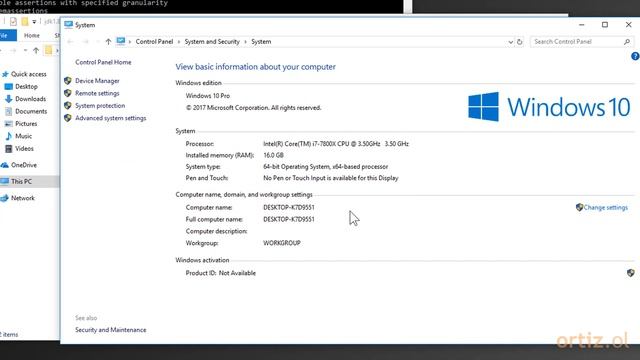Click the Videos icon in sidebar
This screenshot has width=640, height=360.
pyautogui.click(x=9, y=149)
